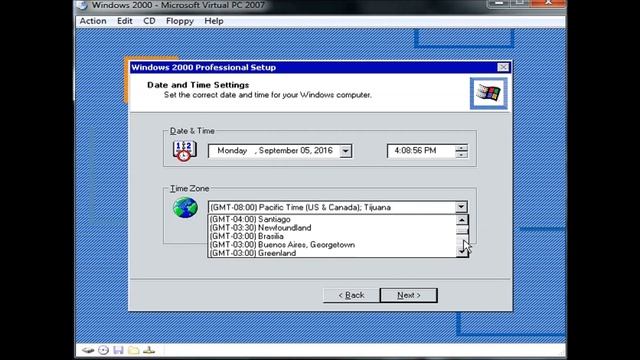Open the Edit menu
The width and height of the screenshot is (640, 360).
pyautogui.click(x=124, y=21)
